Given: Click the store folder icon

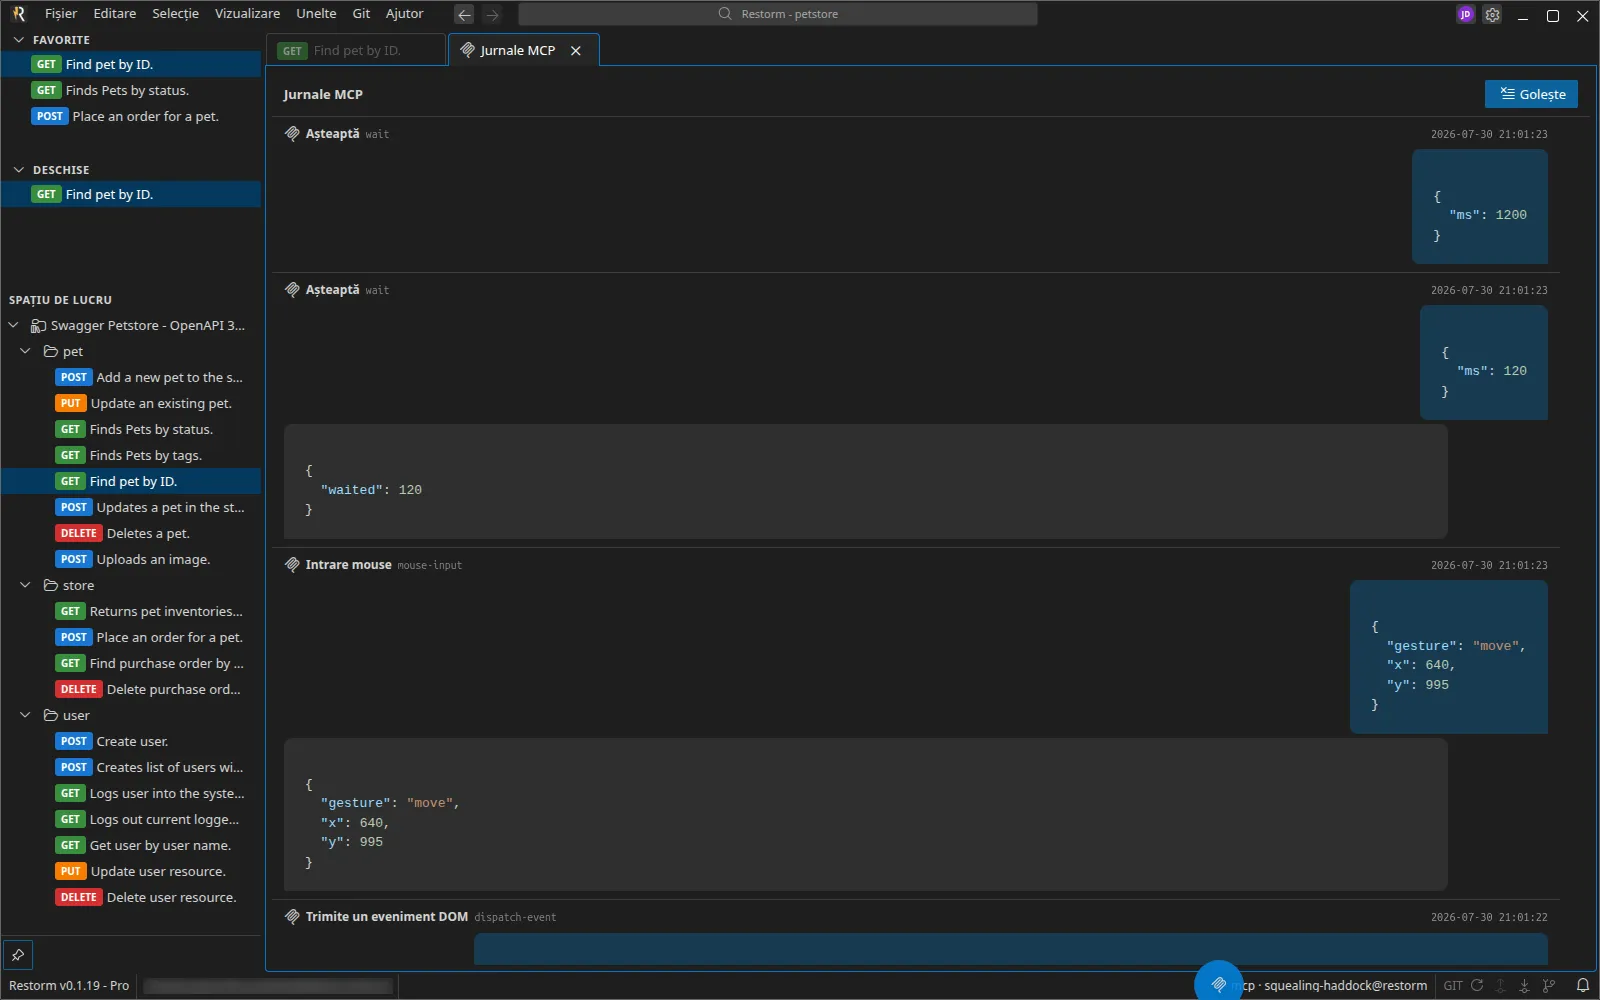Looking at the screenshot, I should [x=50, y=585].
